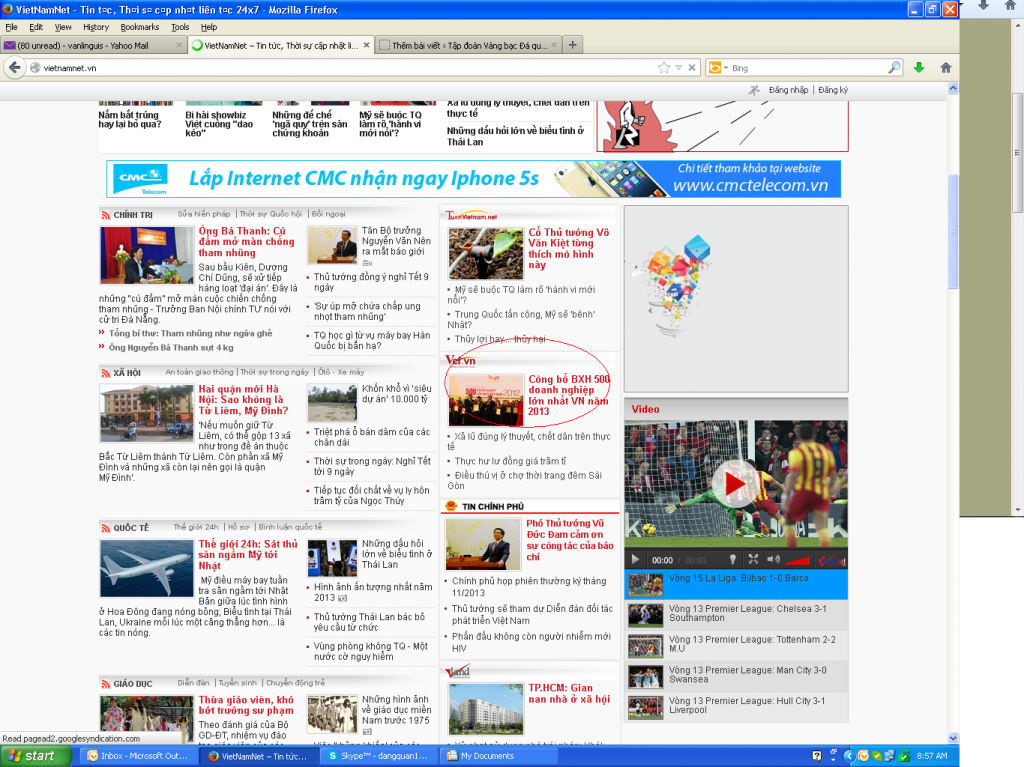Open the Bing search engine dropdown
The image size is (1024, 767).
718,68
